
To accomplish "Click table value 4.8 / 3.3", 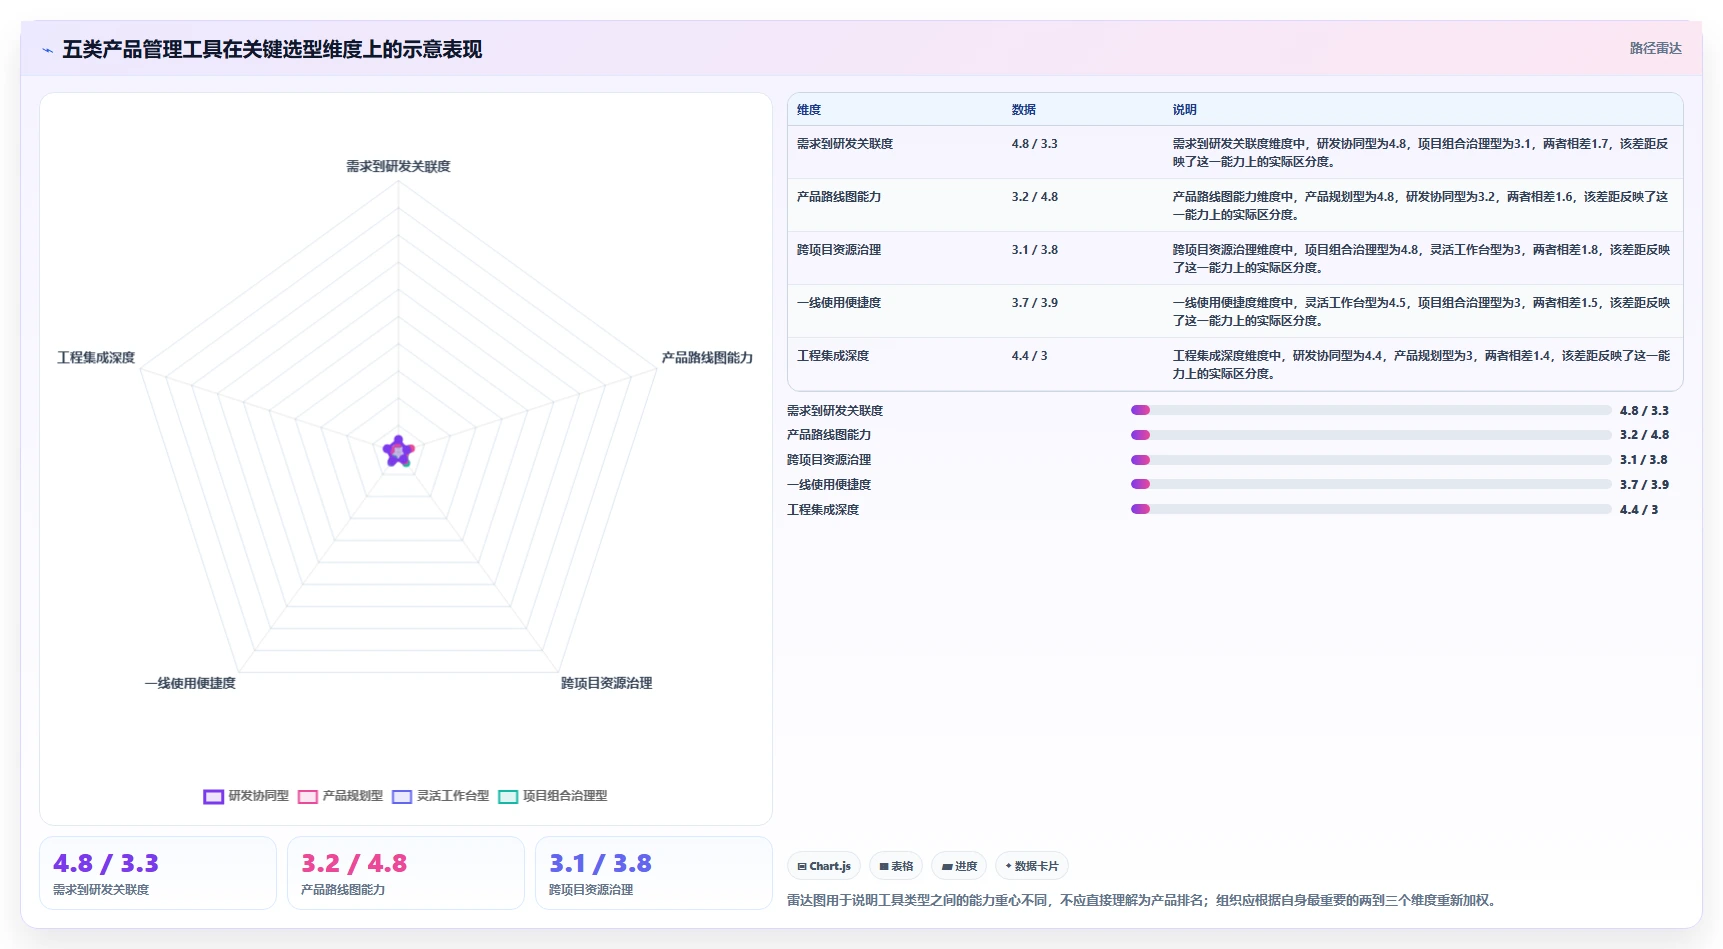I will click(1034, 144).
